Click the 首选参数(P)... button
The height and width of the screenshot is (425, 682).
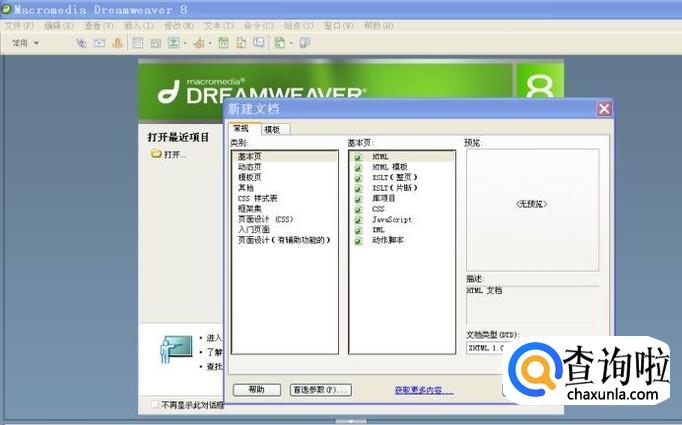[321, 390]
